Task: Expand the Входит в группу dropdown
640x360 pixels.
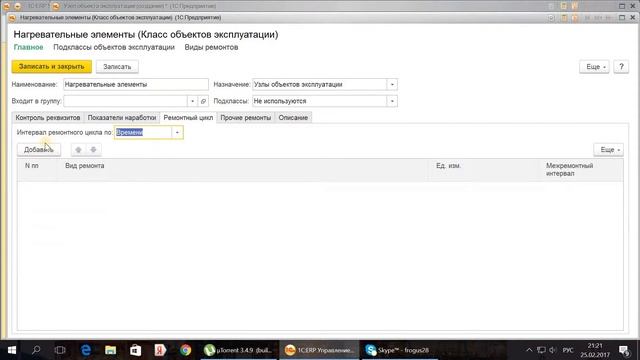Action: pos(192,101)
